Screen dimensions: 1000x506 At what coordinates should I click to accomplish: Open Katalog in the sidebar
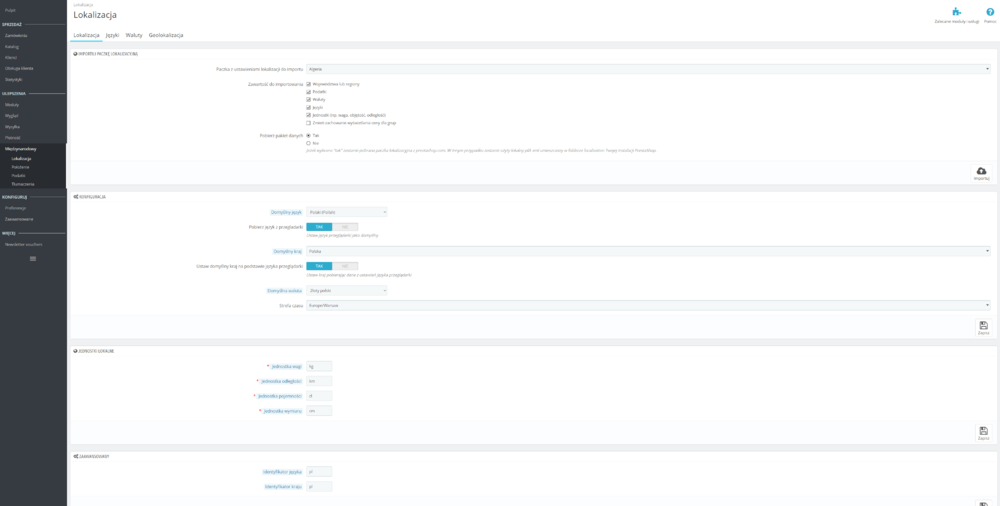[12, 47]
